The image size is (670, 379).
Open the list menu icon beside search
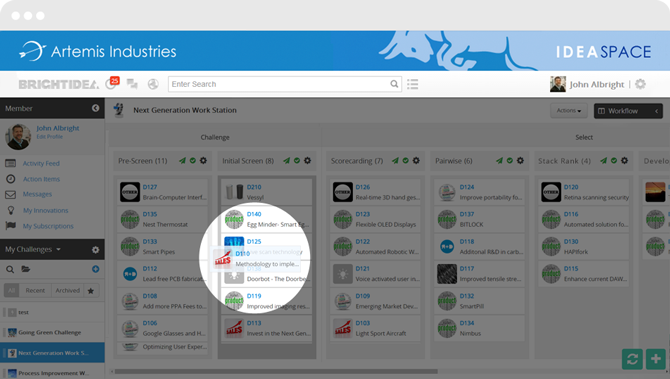point(412,84)
